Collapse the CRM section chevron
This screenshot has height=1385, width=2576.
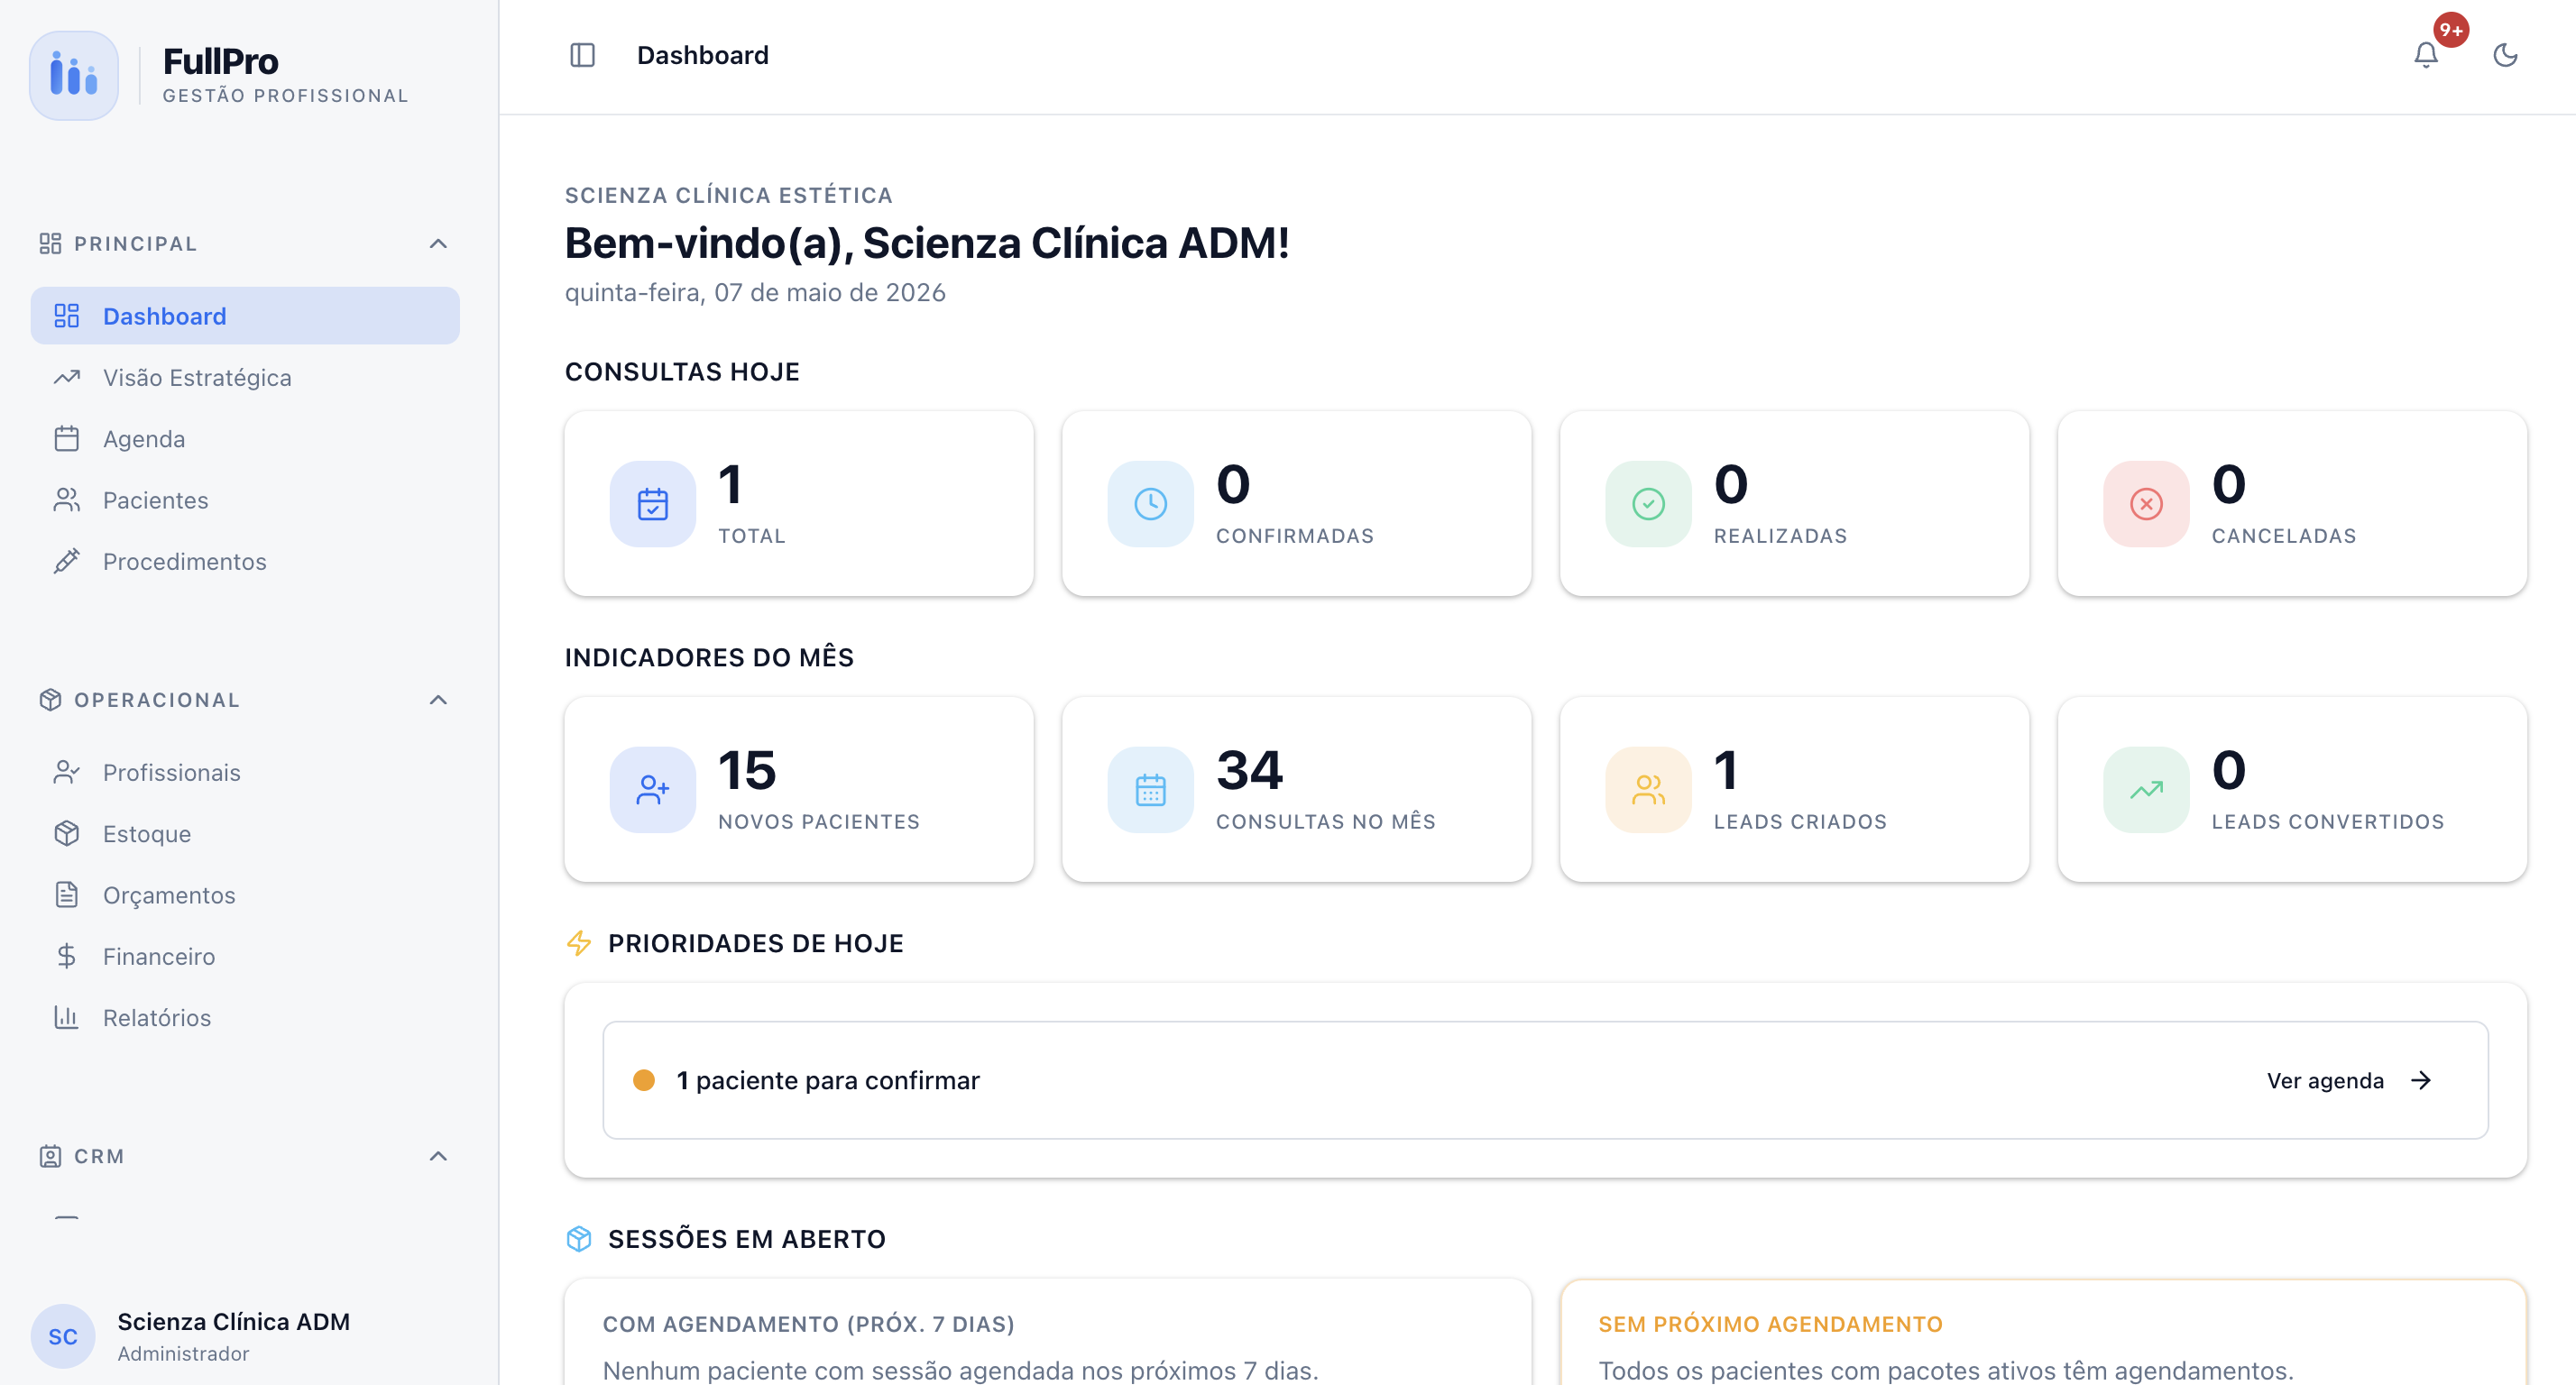[438, 1156]
